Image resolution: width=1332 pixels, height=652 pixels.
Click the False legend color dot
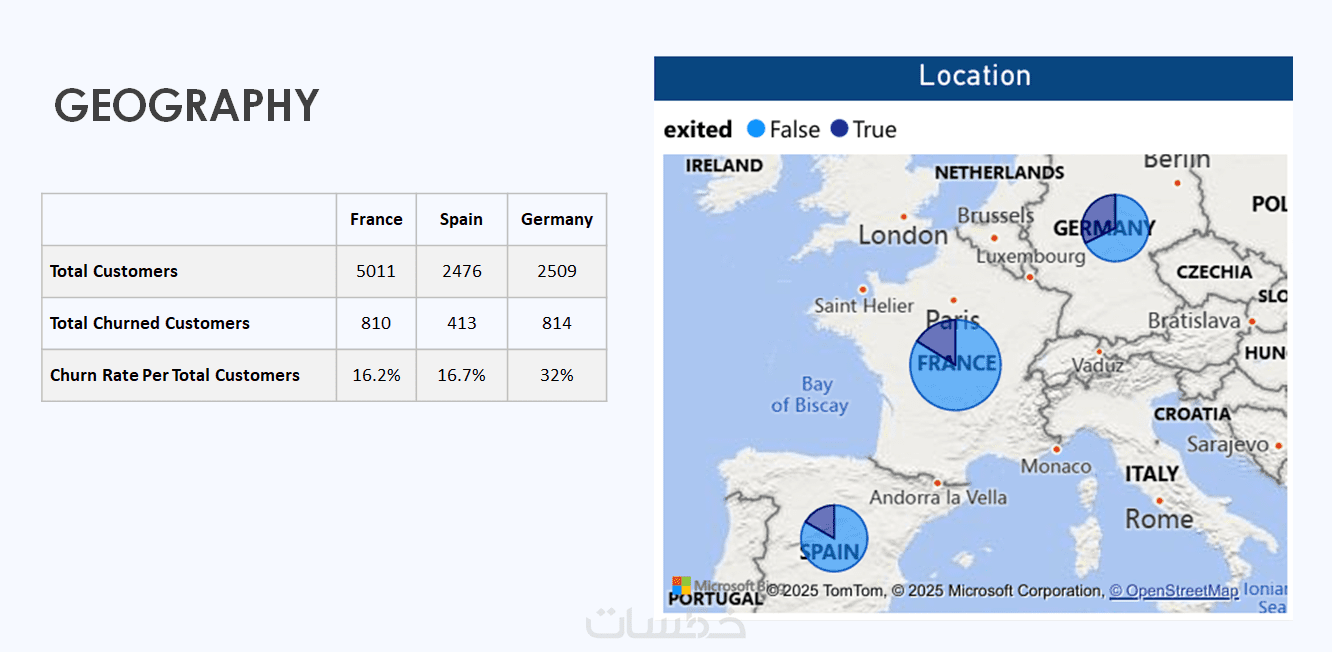pos(756,129)
